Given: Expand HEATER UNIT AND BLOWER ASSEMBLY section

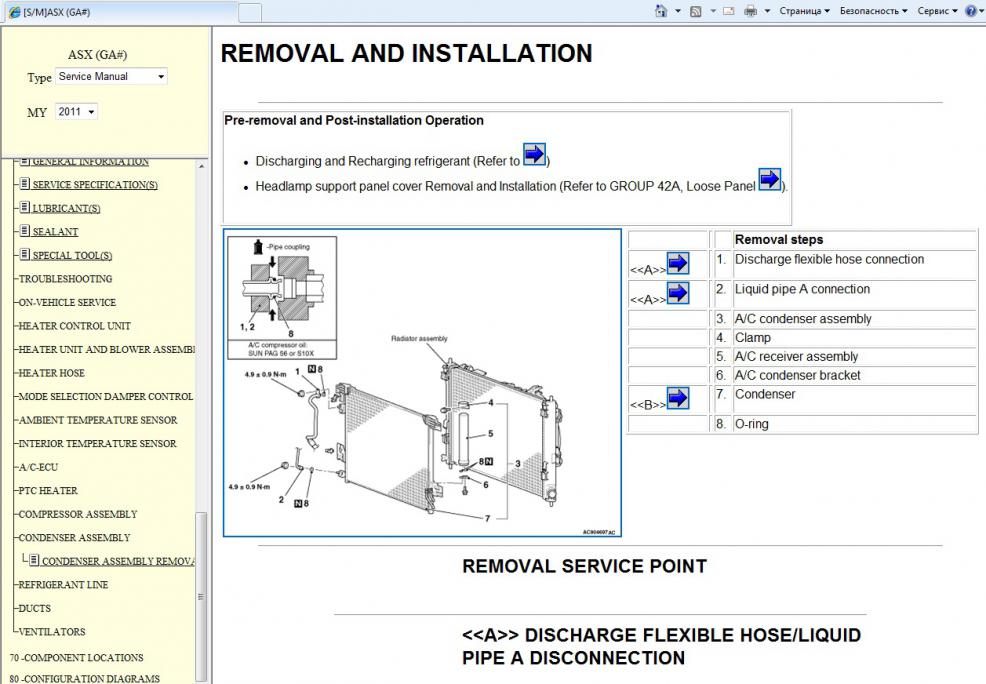Looking at the screenshot, I should point(106,349).
